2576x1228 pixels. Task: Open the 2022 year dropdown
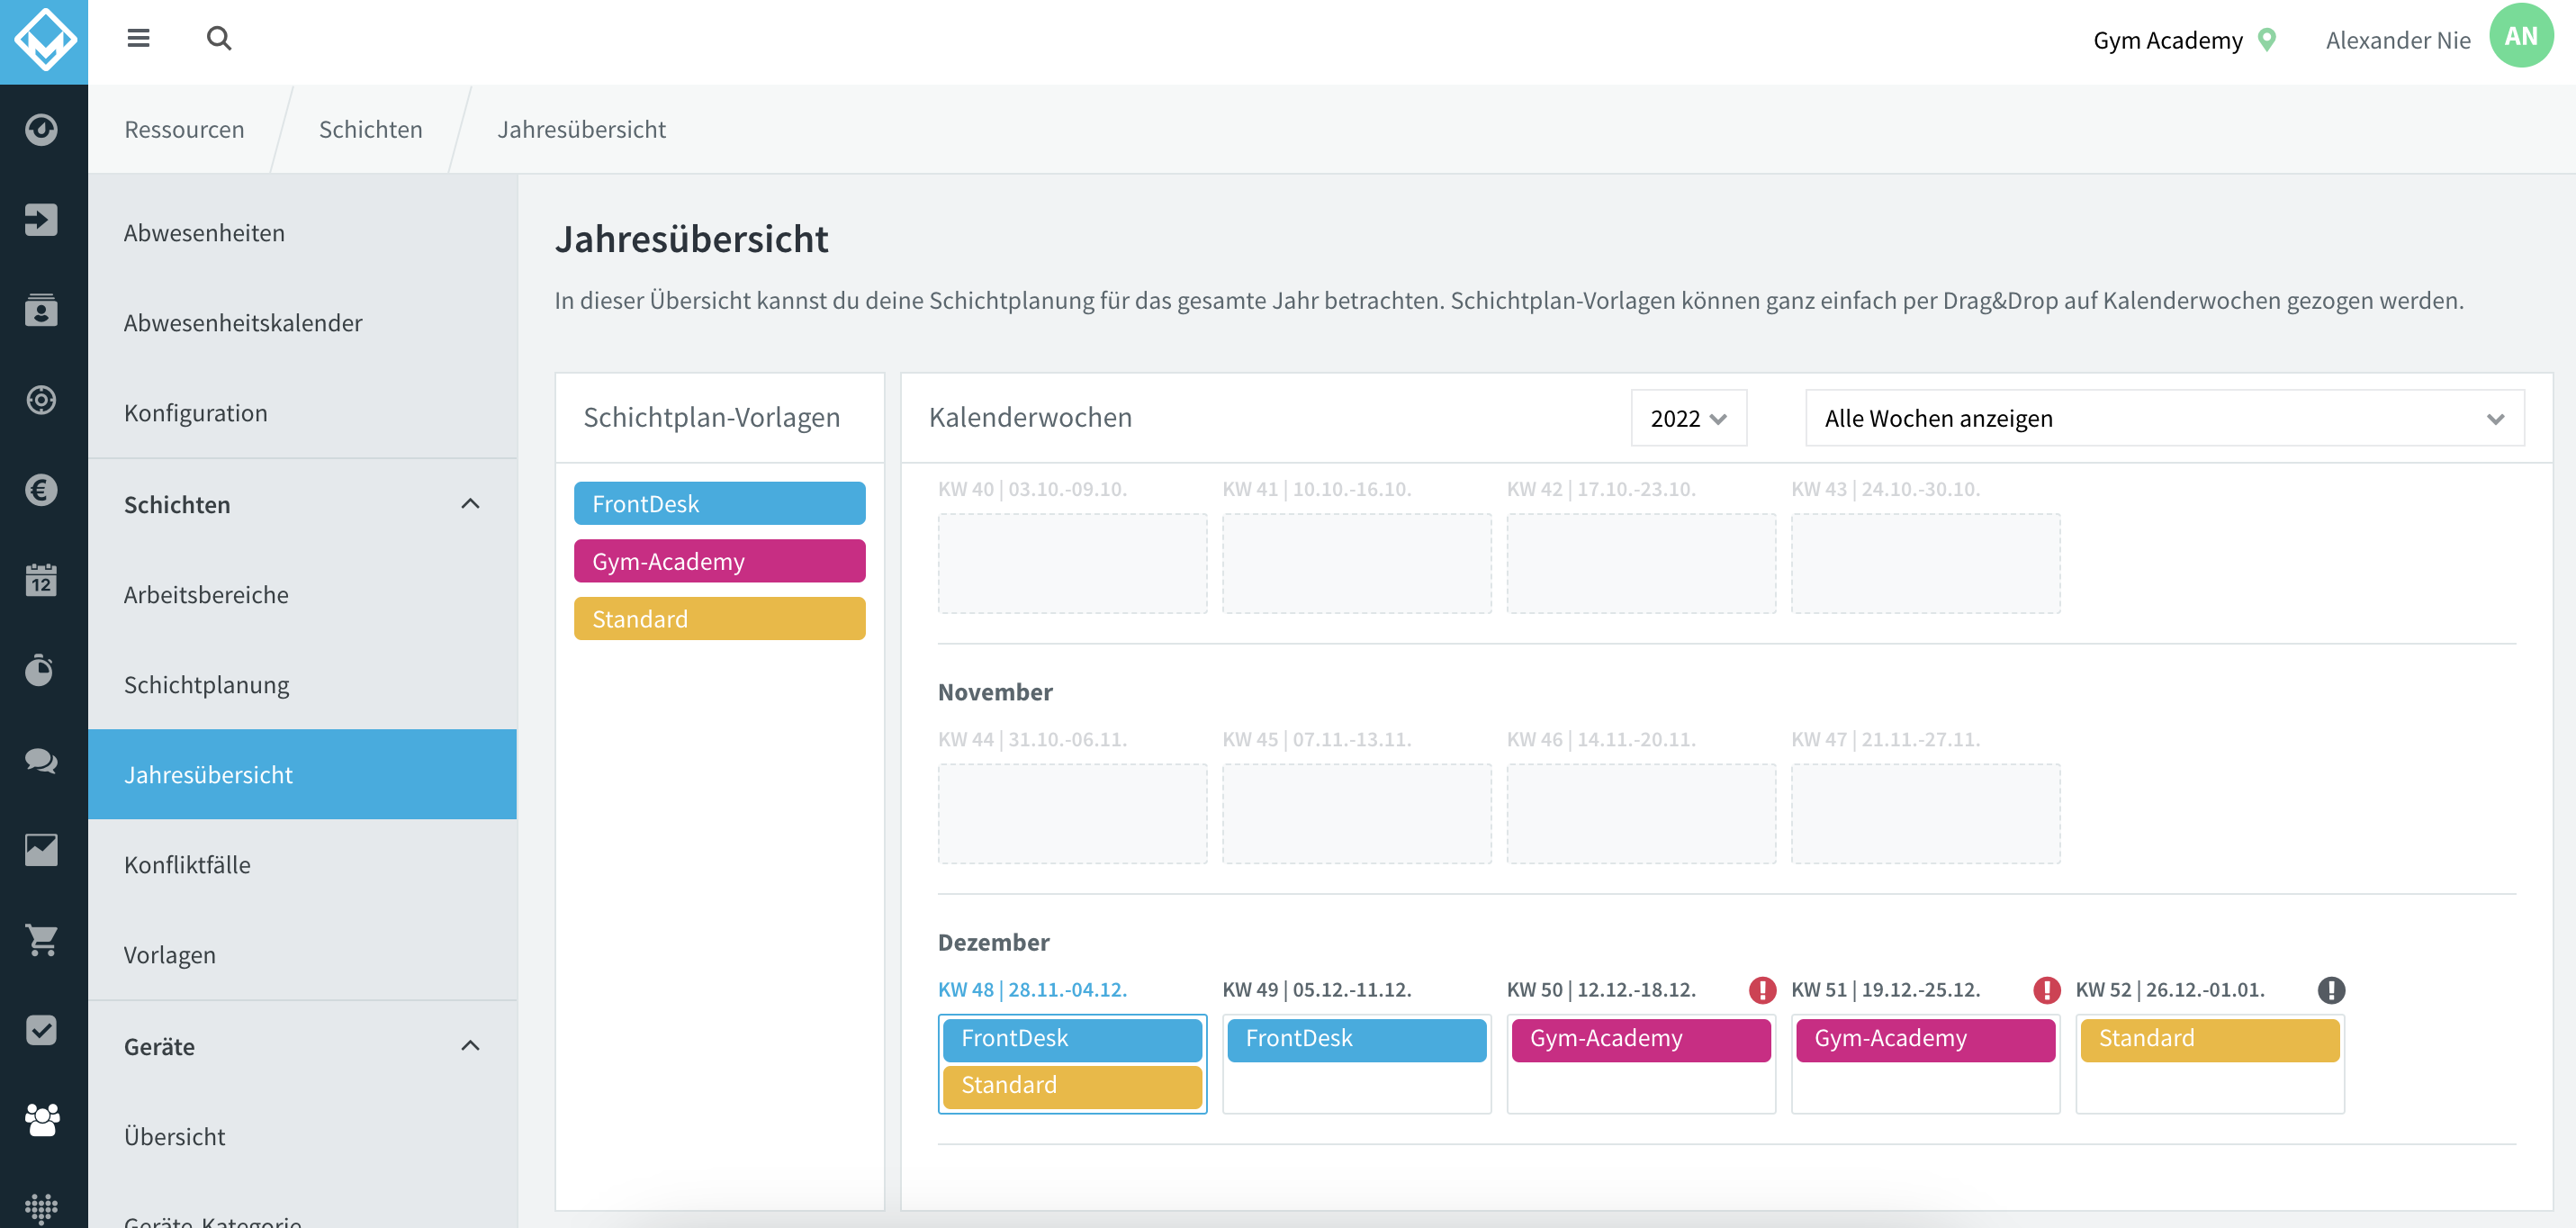[x=1688, y=418]
